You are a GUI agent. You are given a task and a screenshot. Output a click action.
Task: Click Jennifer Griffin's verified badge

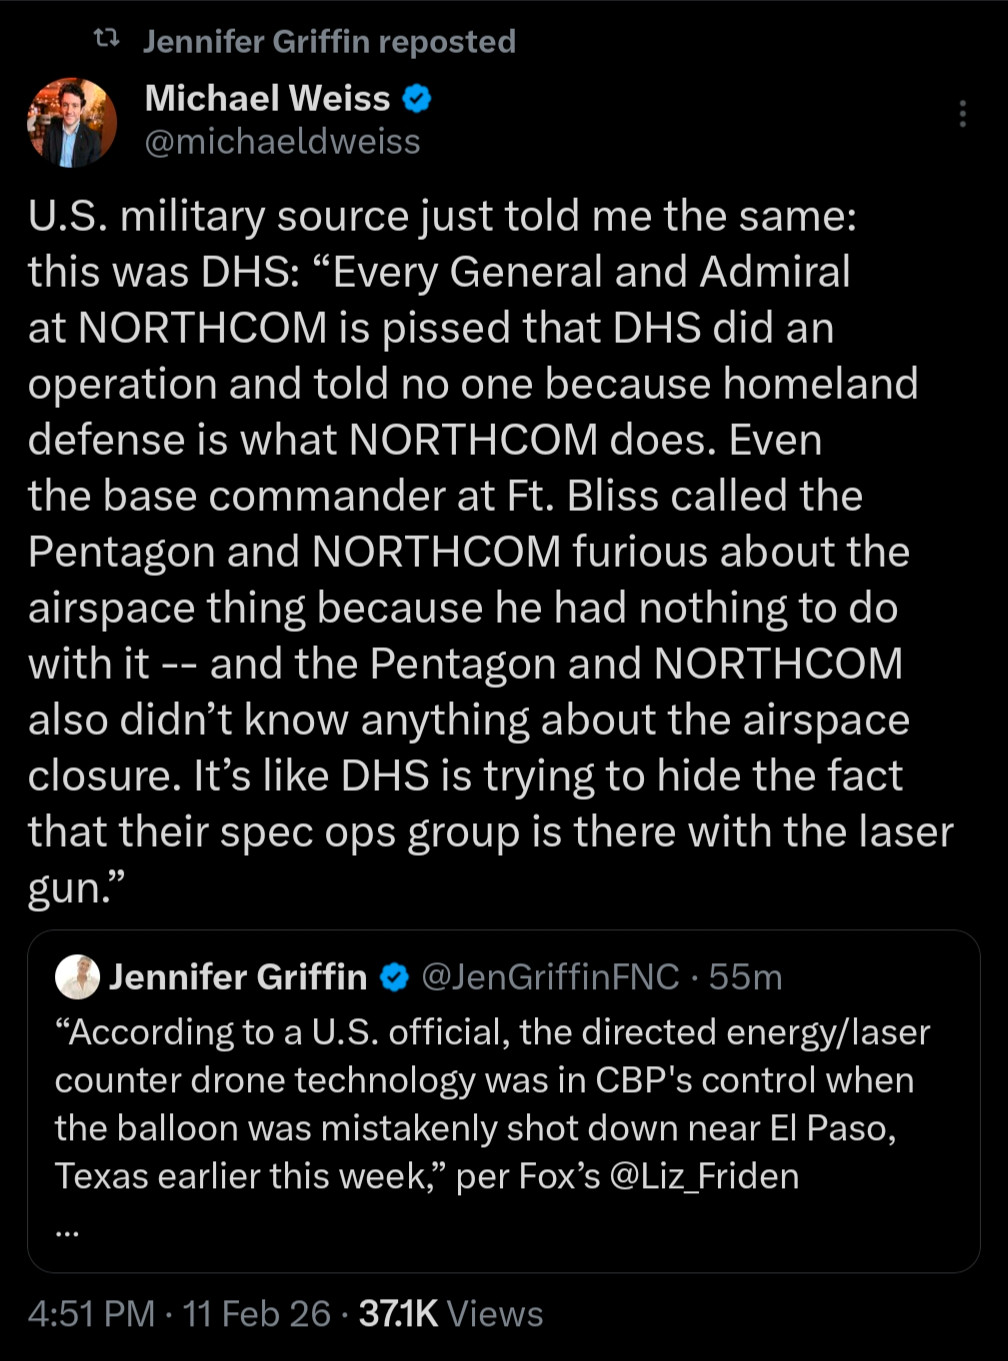tap(395, 977)
